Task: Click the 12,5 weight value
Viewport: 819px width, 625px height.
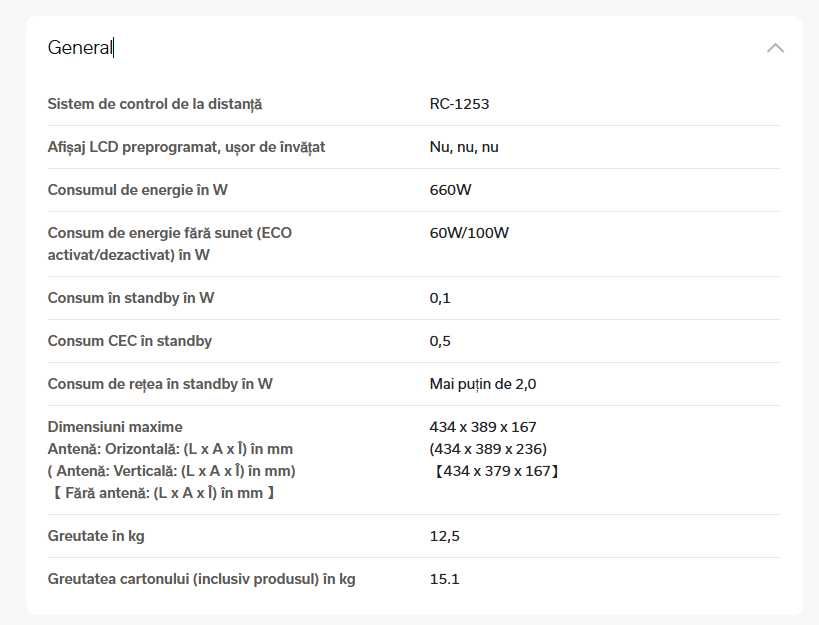Action: coord(444,536)
